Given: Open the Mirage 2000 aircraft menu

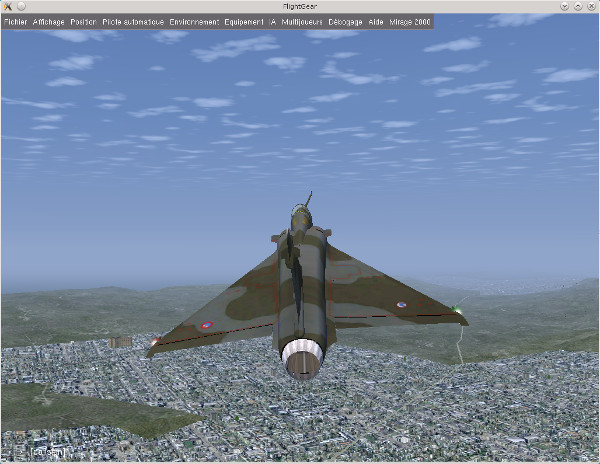Looking at the screenshot, I should coord(409,21).
